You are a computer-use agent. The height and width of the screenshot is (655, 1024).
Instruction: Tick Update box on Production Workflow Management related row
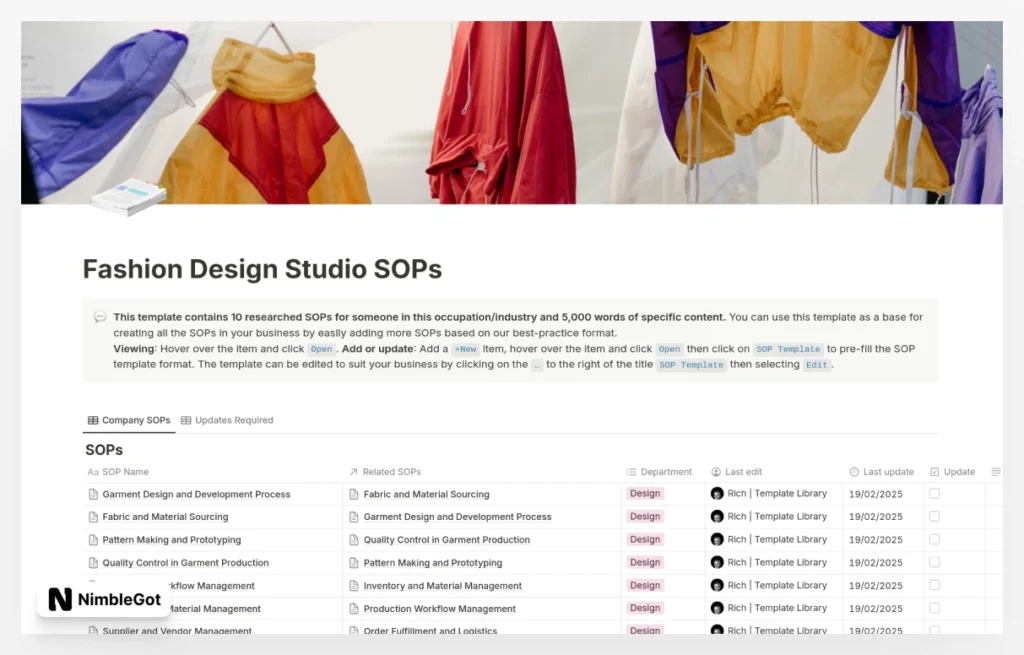coord(935,608)
